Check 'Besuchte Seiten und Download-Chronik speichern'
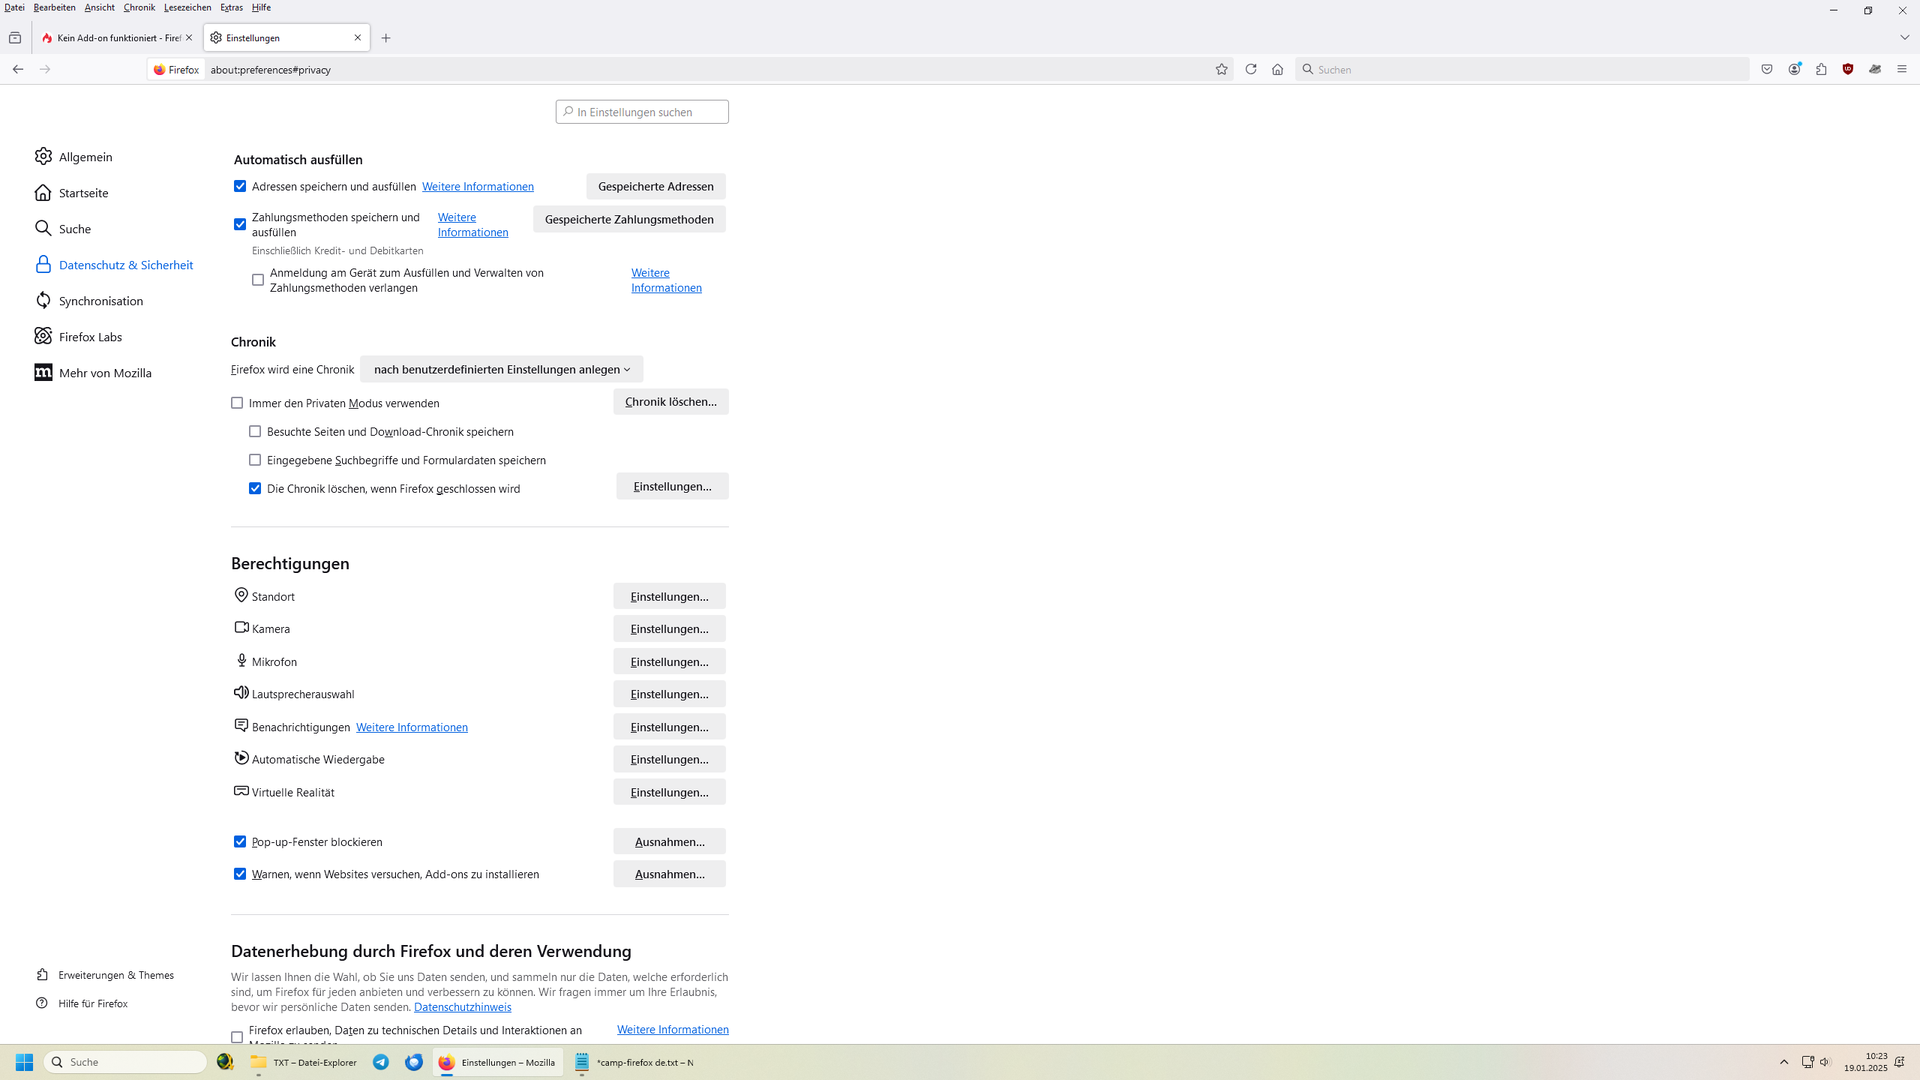 pos(255,432)
